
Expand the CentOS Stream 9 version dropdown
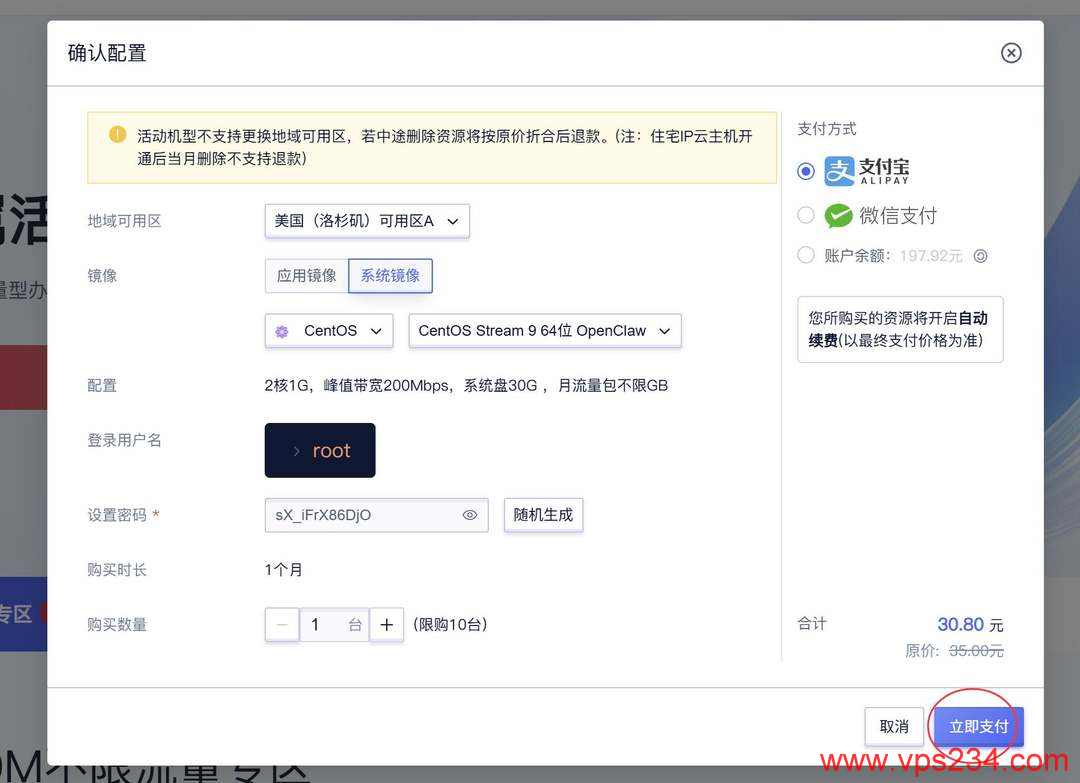point(545,330)
